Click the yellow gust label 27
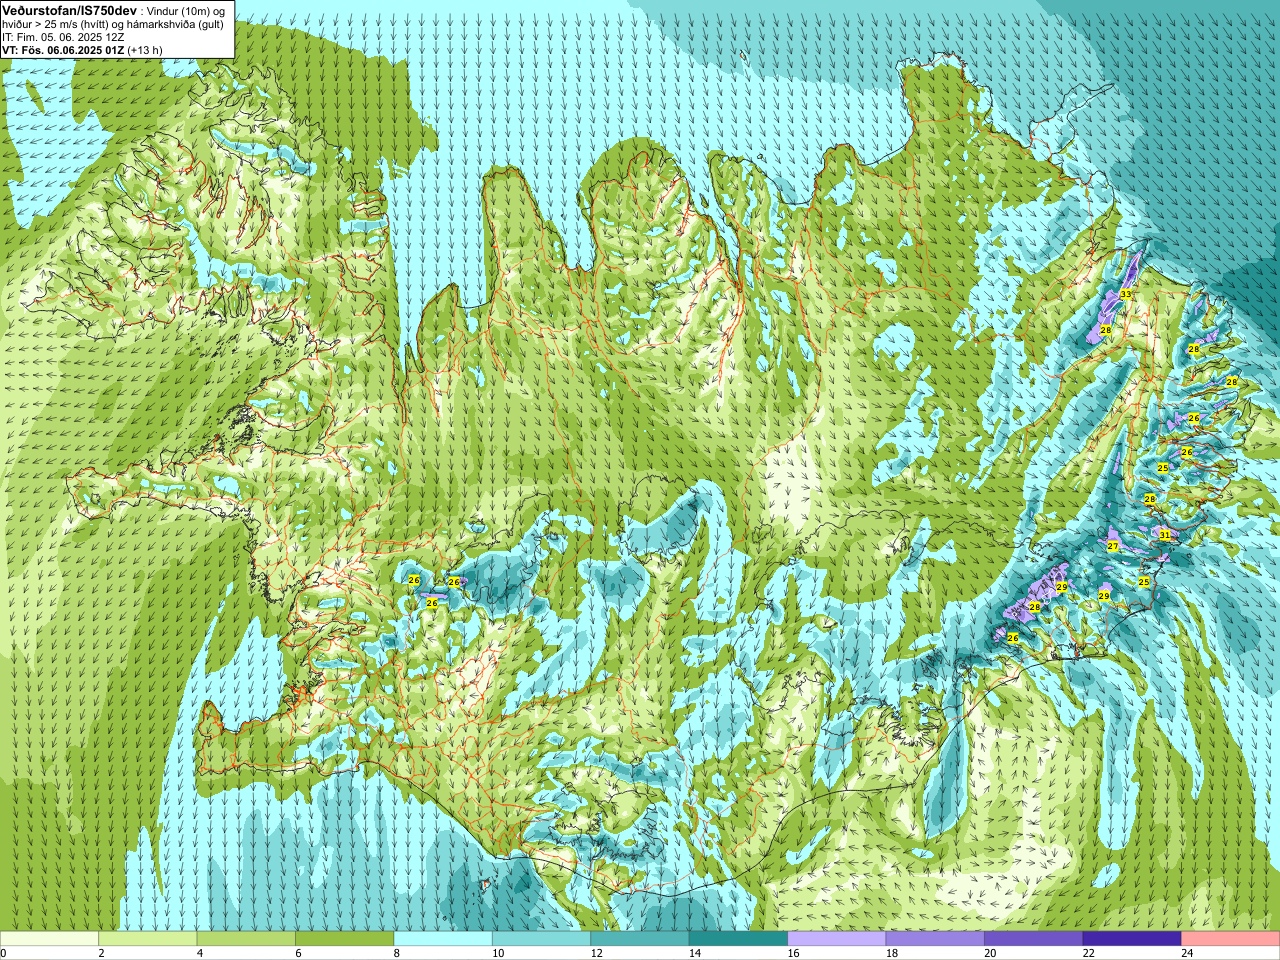The height and width of the screenshot is (960, 1280). click(1113, 546)
